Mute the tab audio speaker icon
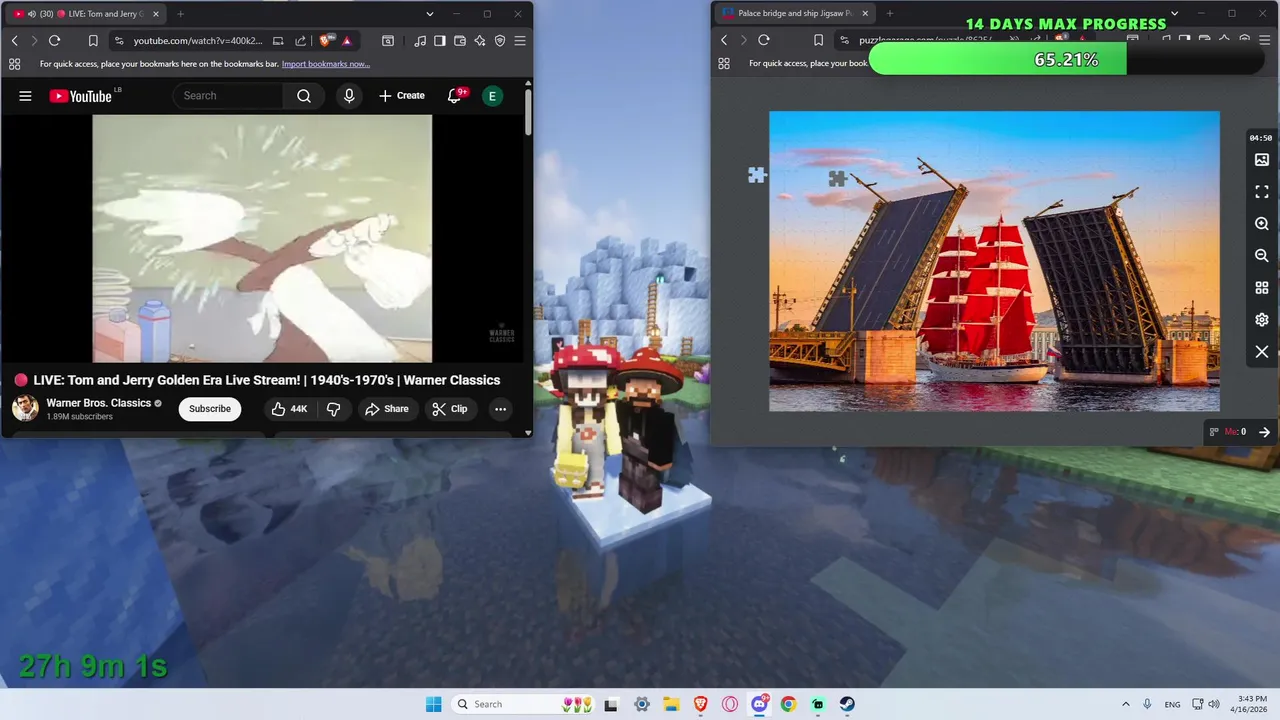Screen dimensions: 1280x720 tap(33, 14)
